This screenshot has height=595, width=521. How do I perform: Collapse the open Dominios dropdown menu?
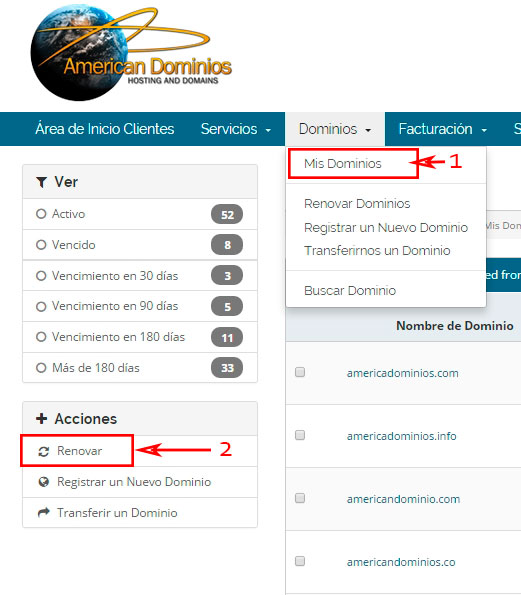point(335,129)
